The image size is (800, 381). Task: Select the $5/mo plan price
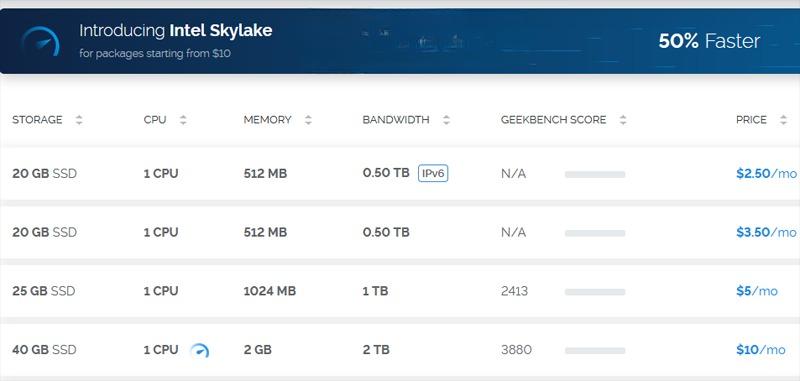click(x=757, y=291)
